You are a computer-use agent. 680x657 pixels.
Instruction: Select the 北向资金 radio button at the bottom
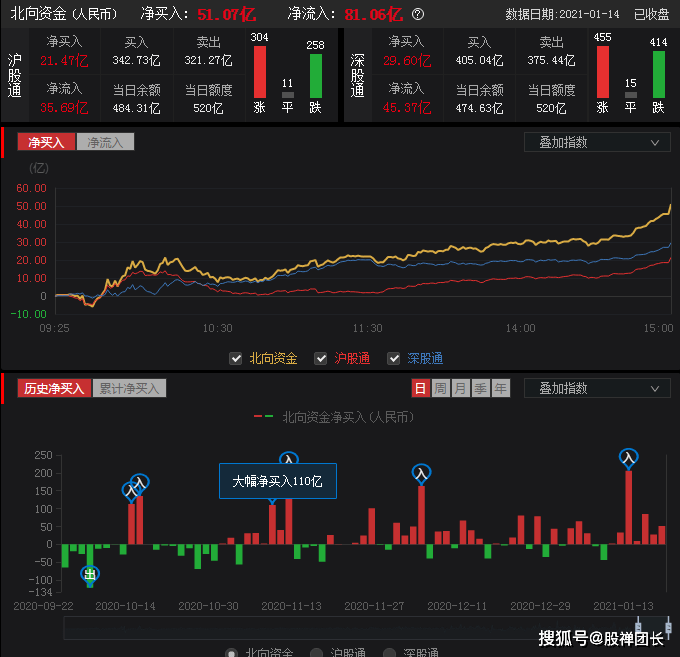[232, 653]
